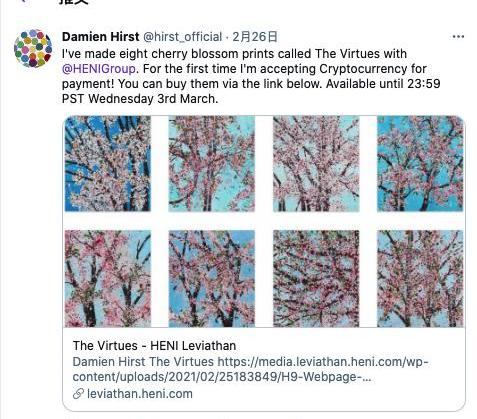Click the second print in the top row
Screen dimensions: 477x419
coord(212,164)
